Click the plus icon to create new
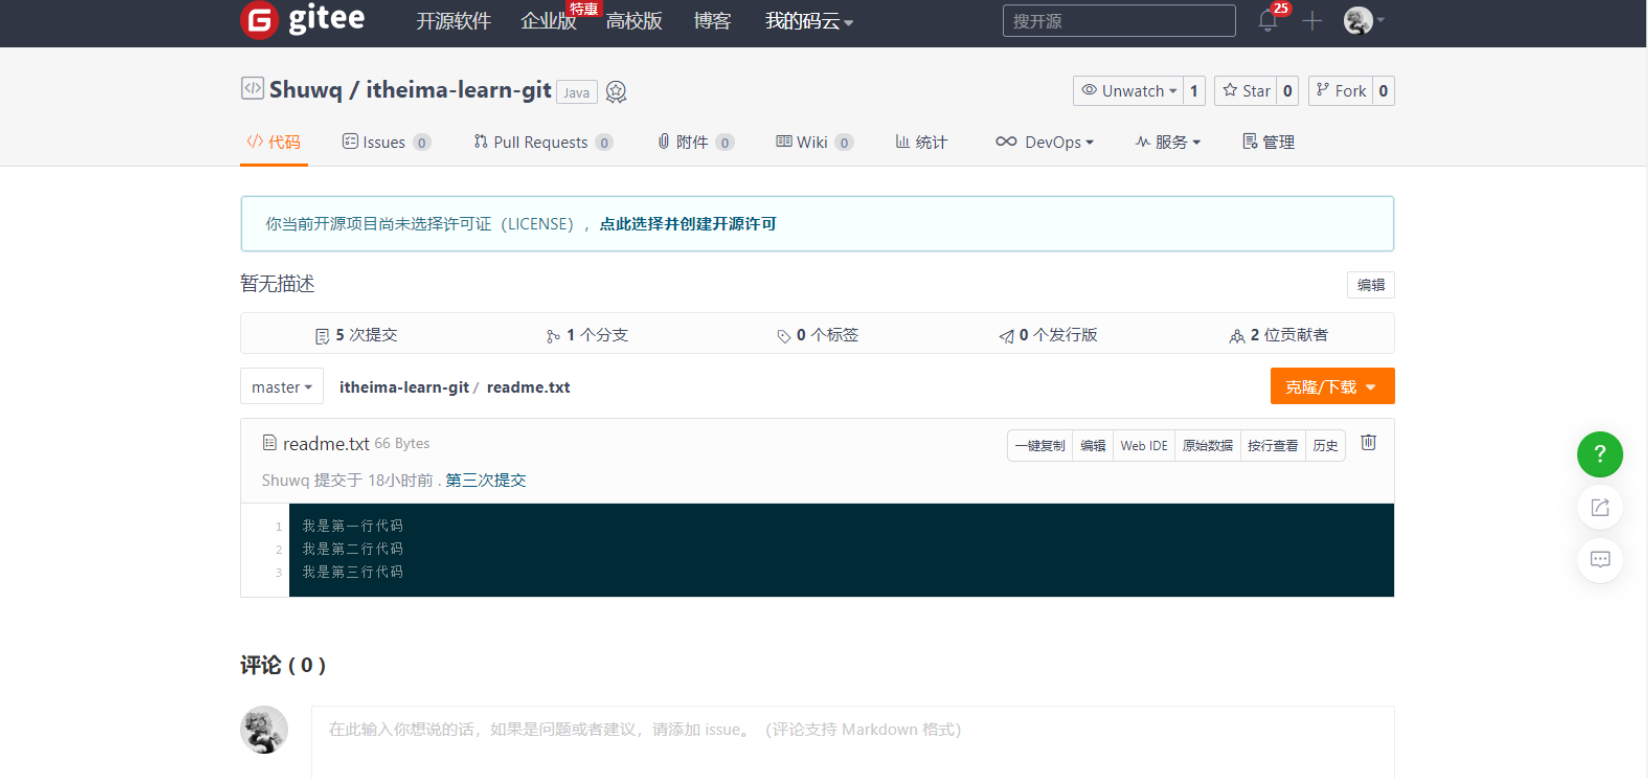 (1312, 21)
